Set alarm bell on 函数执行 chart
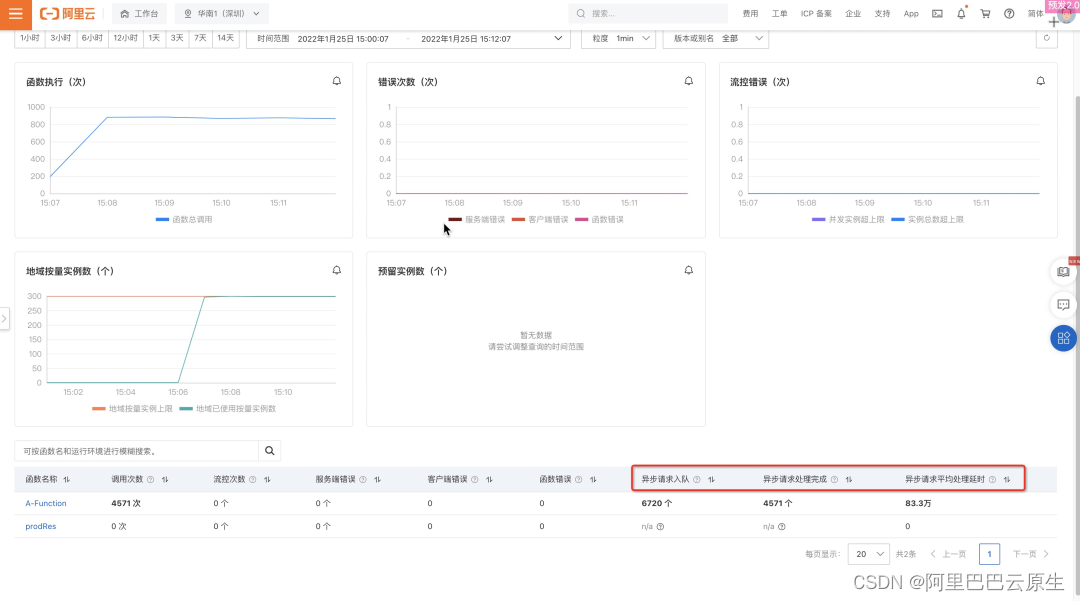 point(337,81)
